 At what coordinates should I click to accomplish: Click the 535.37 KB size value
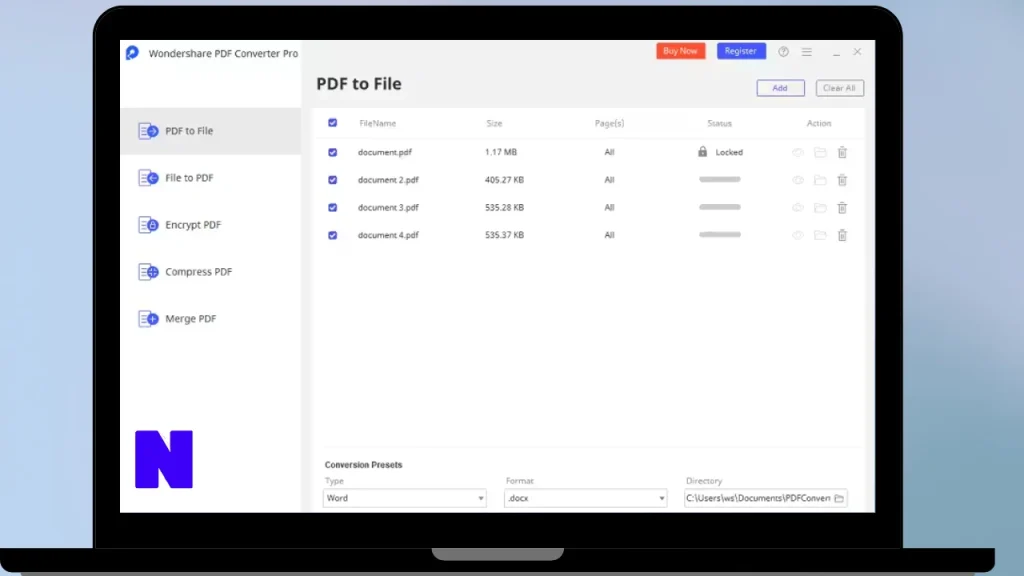(x=504, y=235)
